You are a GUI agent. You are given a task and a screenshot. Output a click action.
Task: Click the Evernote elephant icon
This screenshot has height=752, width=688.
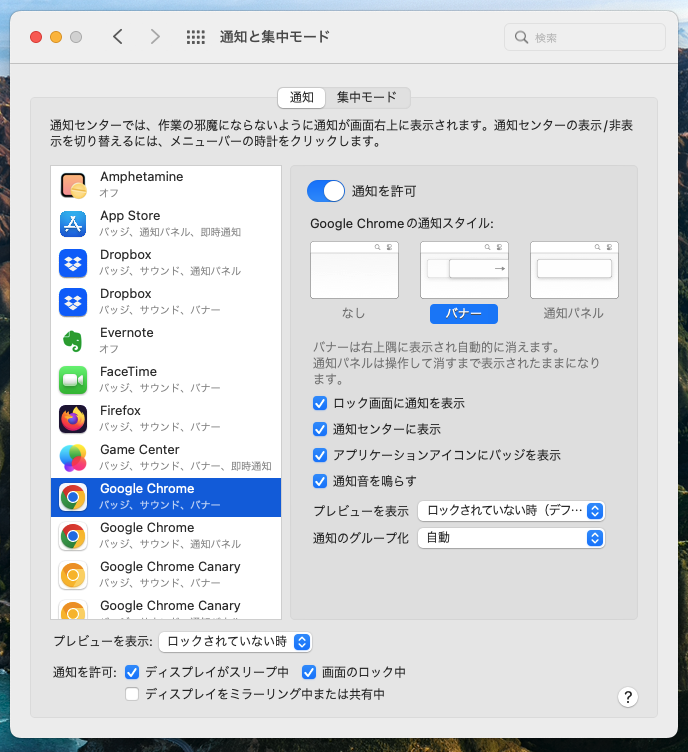tap(73, 341)
